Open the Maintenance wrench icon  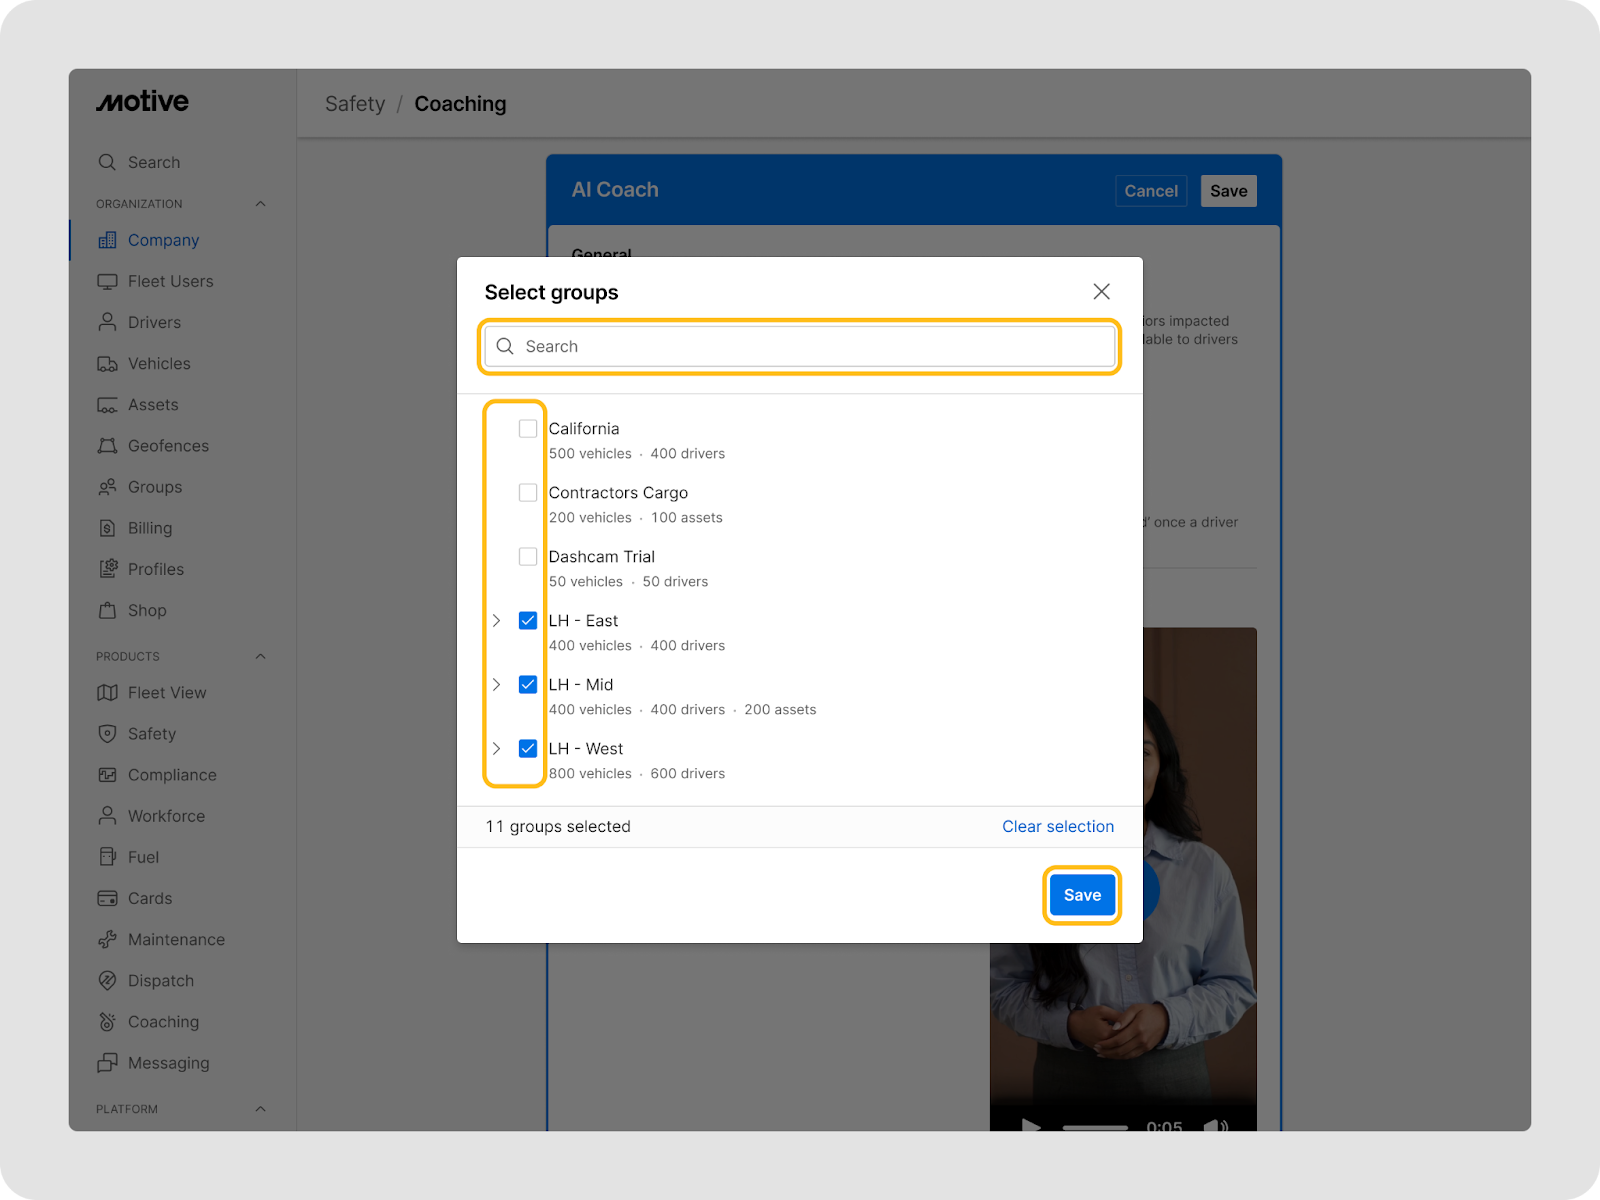click(x=107, y=940)
